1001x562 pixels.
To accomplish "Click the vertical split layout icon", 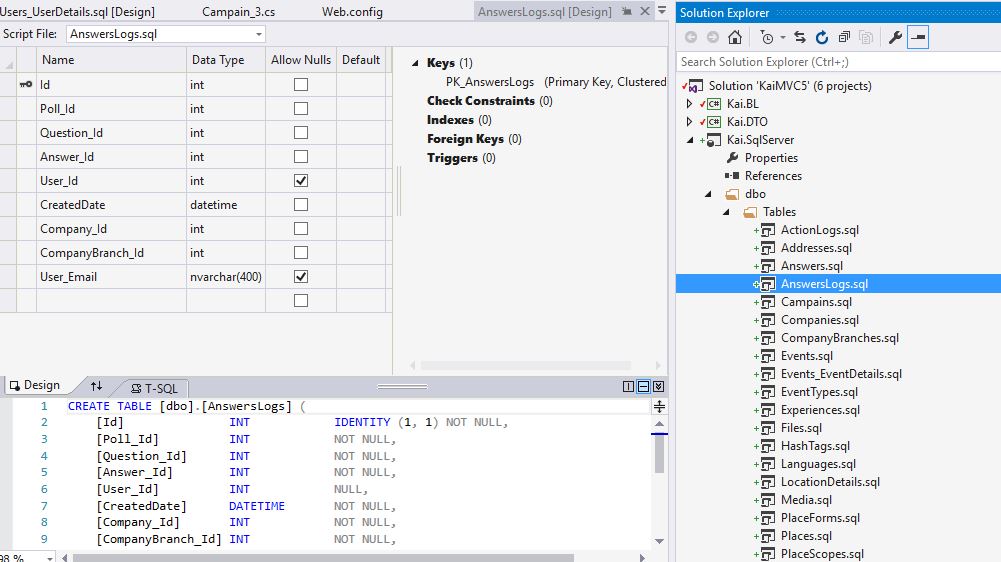I will tap(628, 386).
